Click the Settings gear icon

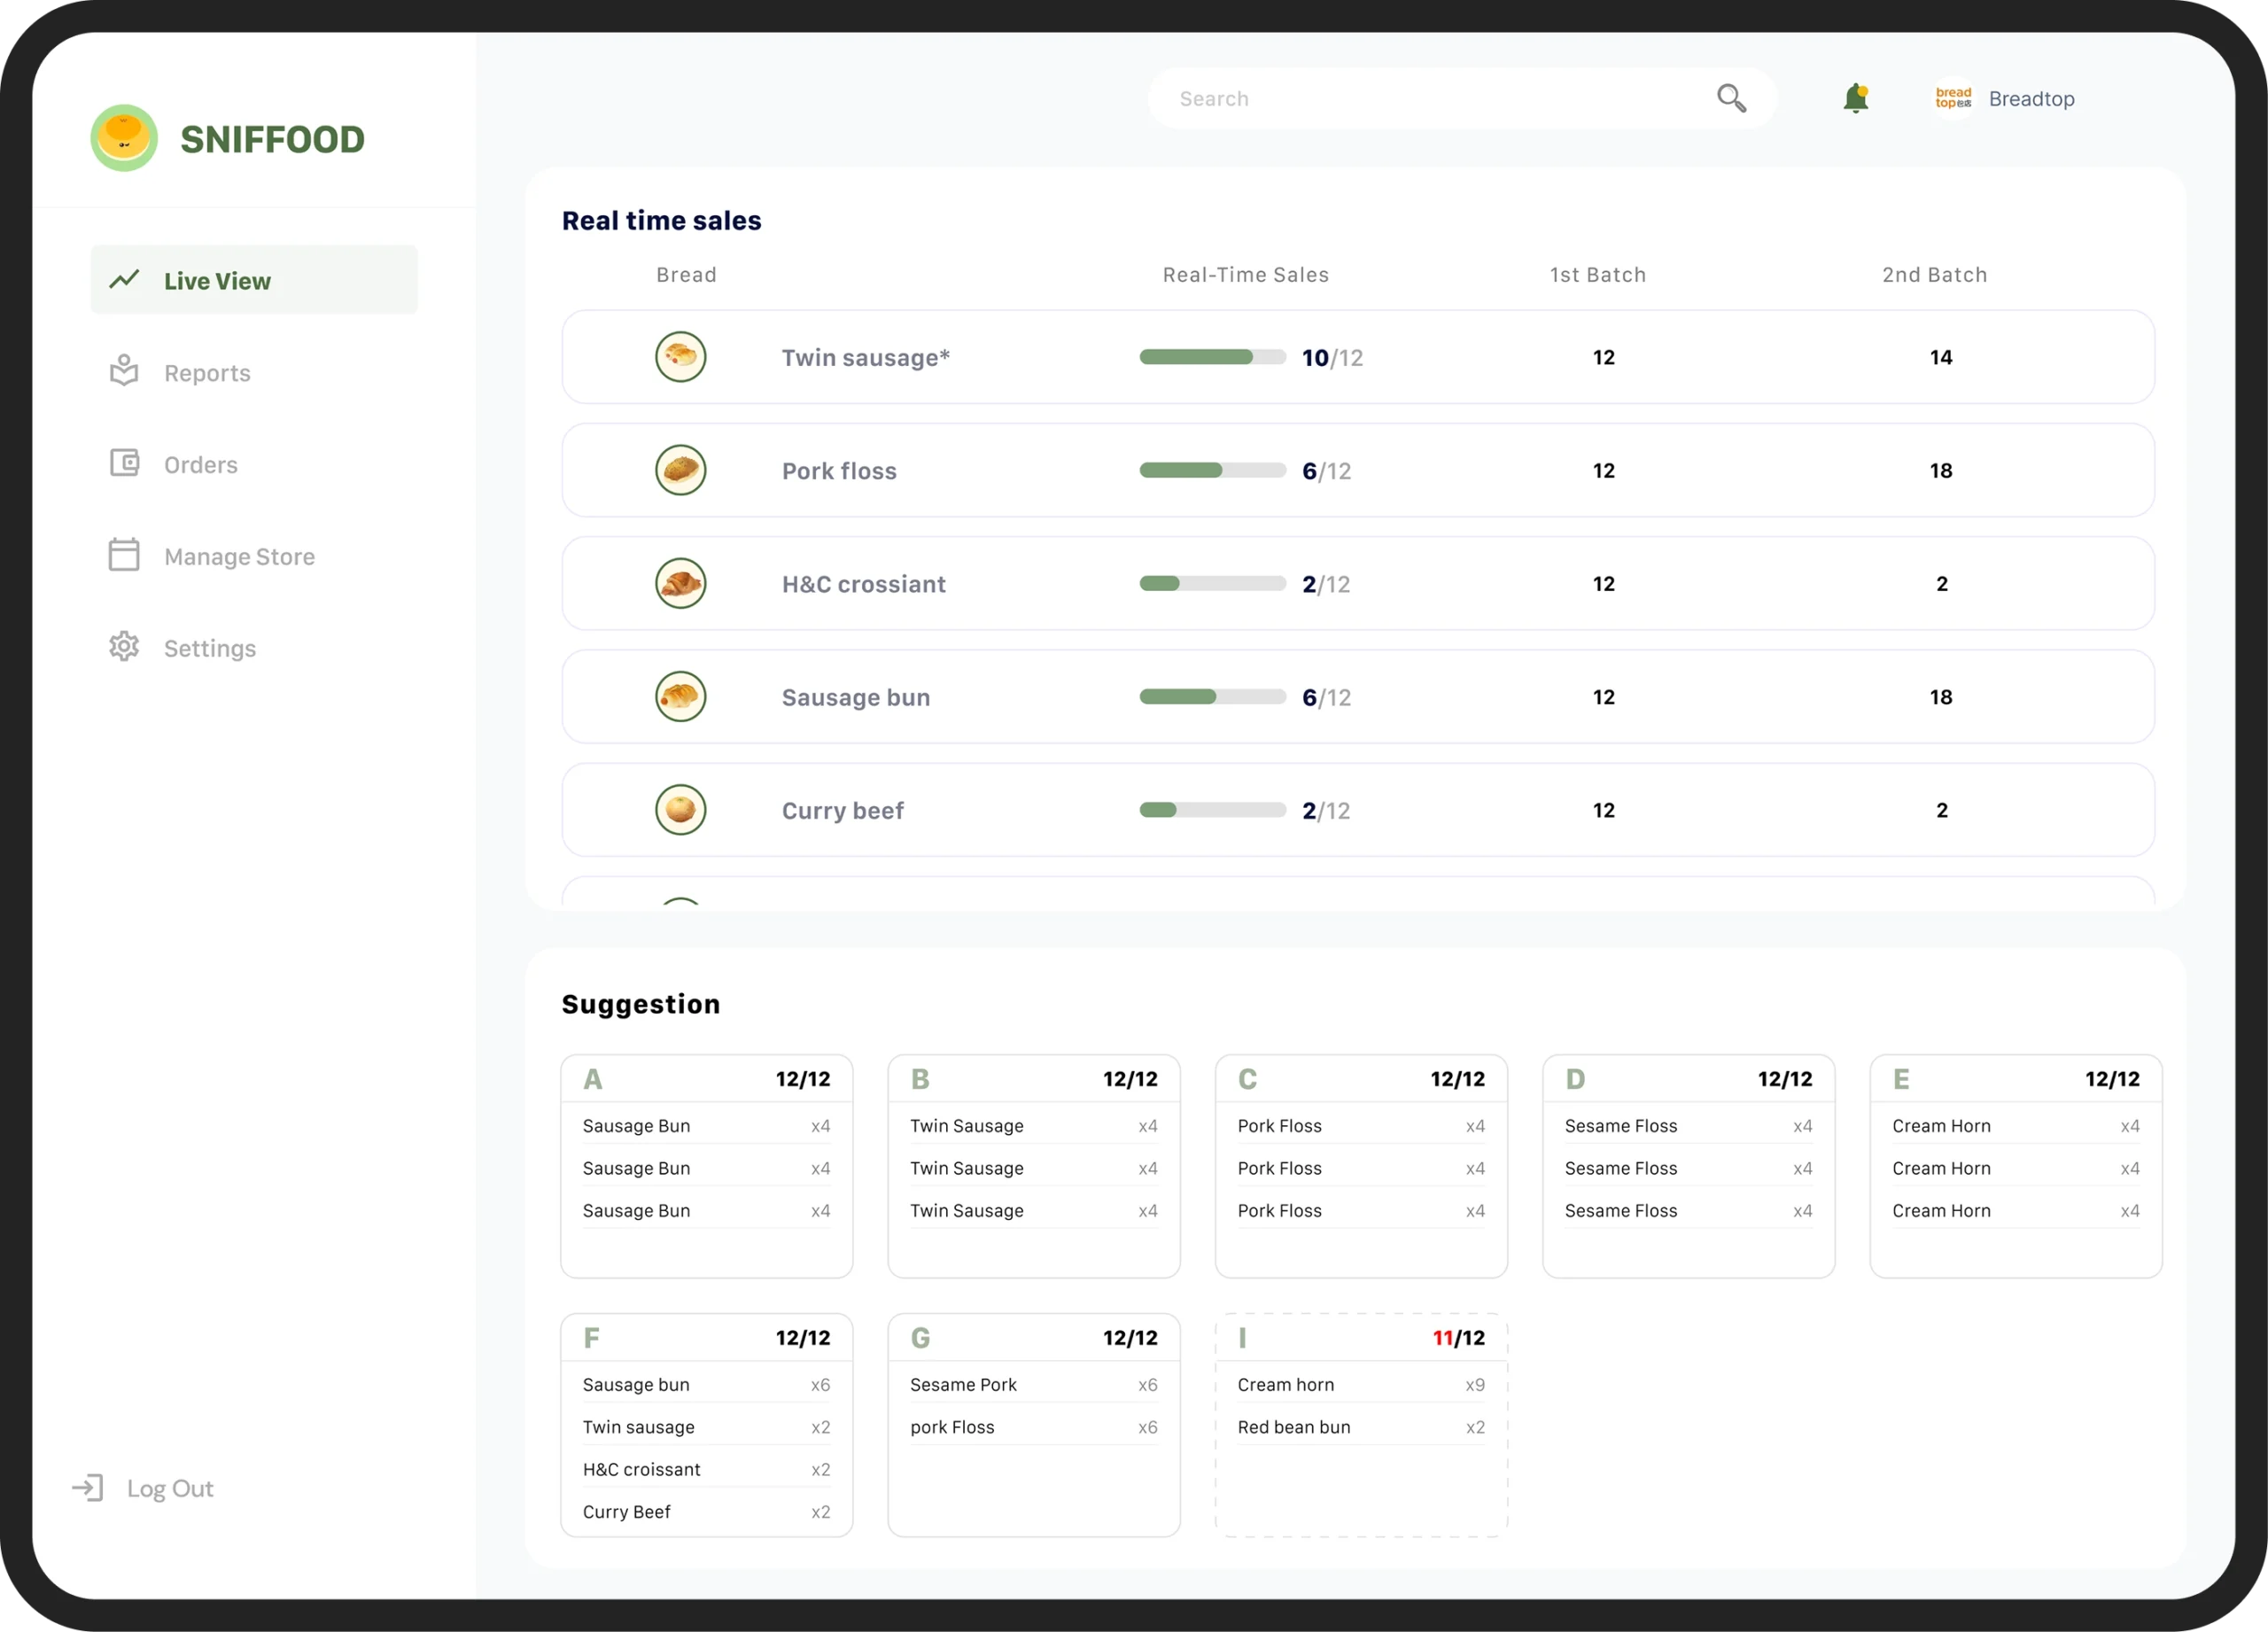124,647
